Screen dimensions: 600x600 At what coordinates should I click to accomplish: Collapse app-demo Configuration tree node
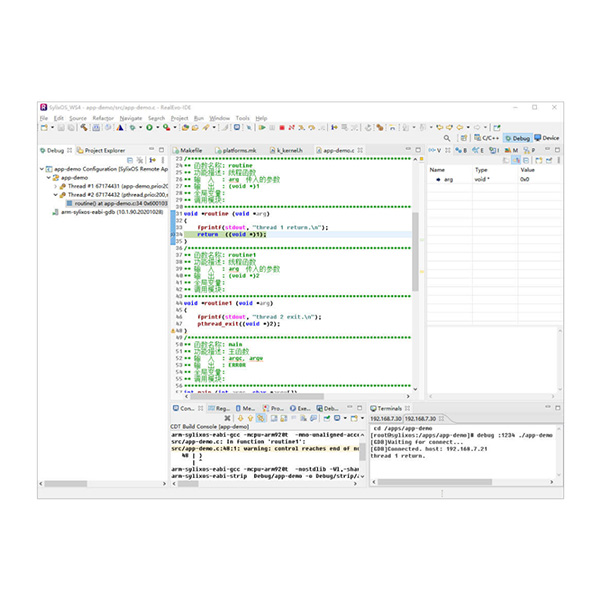pos(45,170)
